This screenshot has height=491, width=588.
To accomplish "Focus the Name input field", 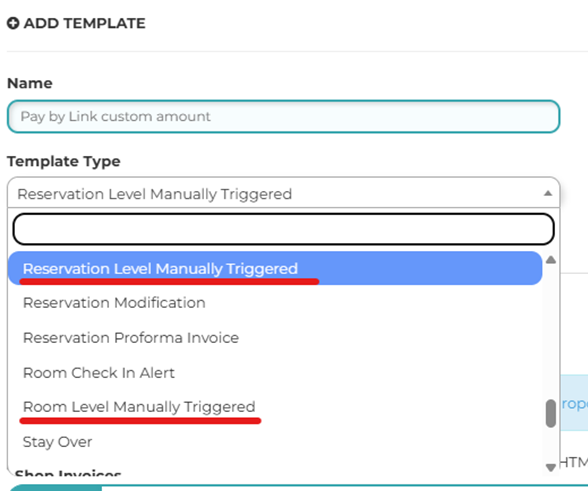I will 284,116.
